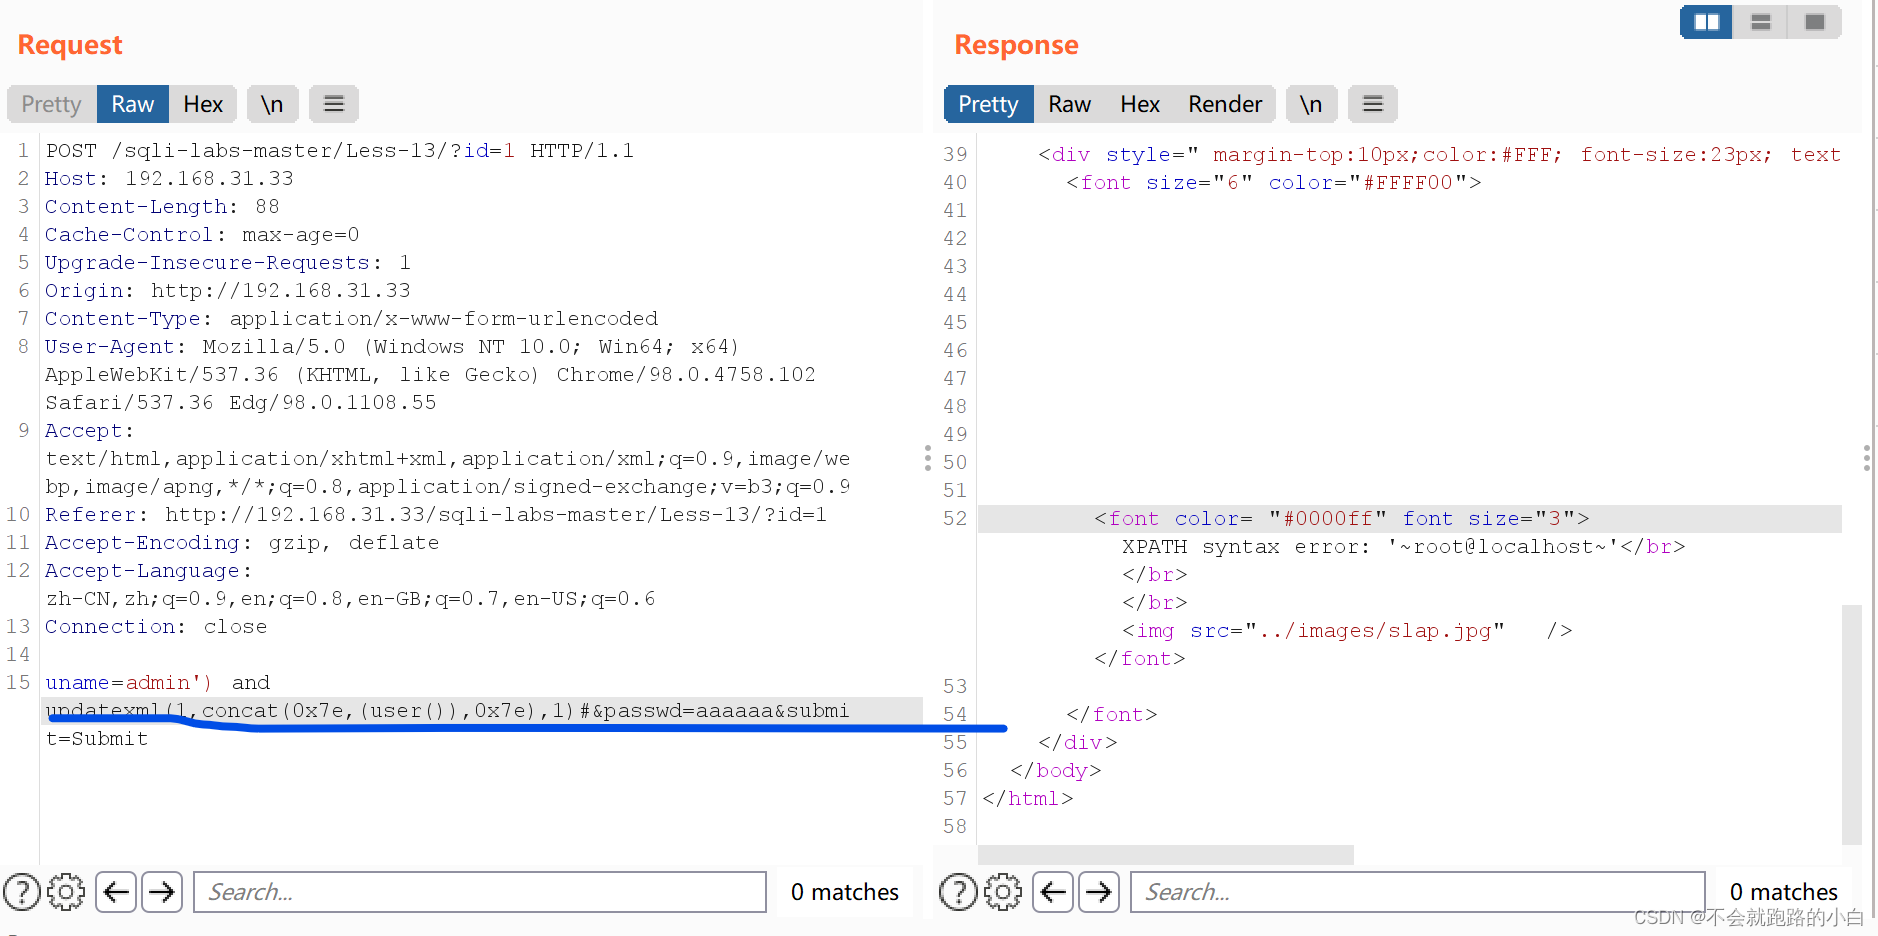1878x936 pixels.
Task: Go to next Response search match
Action: (1099, 892)
